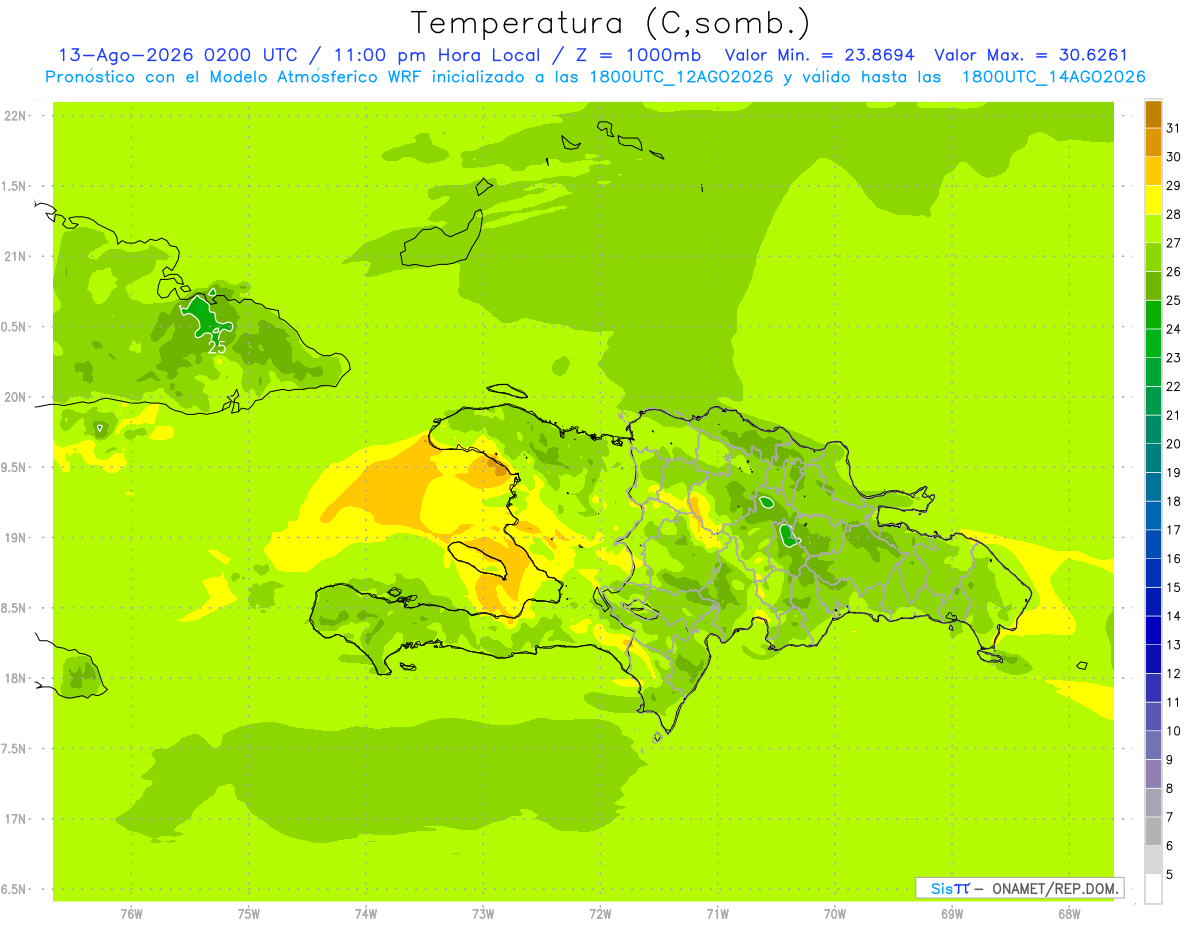The image size is (1200, 927).
Task: Click the 'Temperatura (C,somb.)' map title
Action: [x=611, y=23]
